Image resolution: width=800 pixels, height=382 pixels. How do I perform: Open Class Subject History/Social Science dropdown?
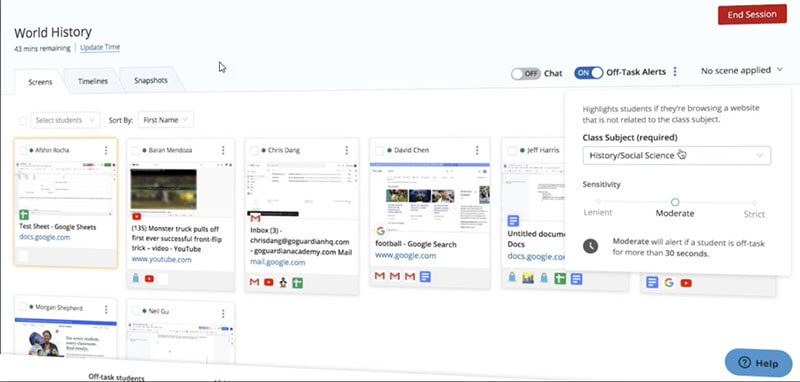click(676, 156)
